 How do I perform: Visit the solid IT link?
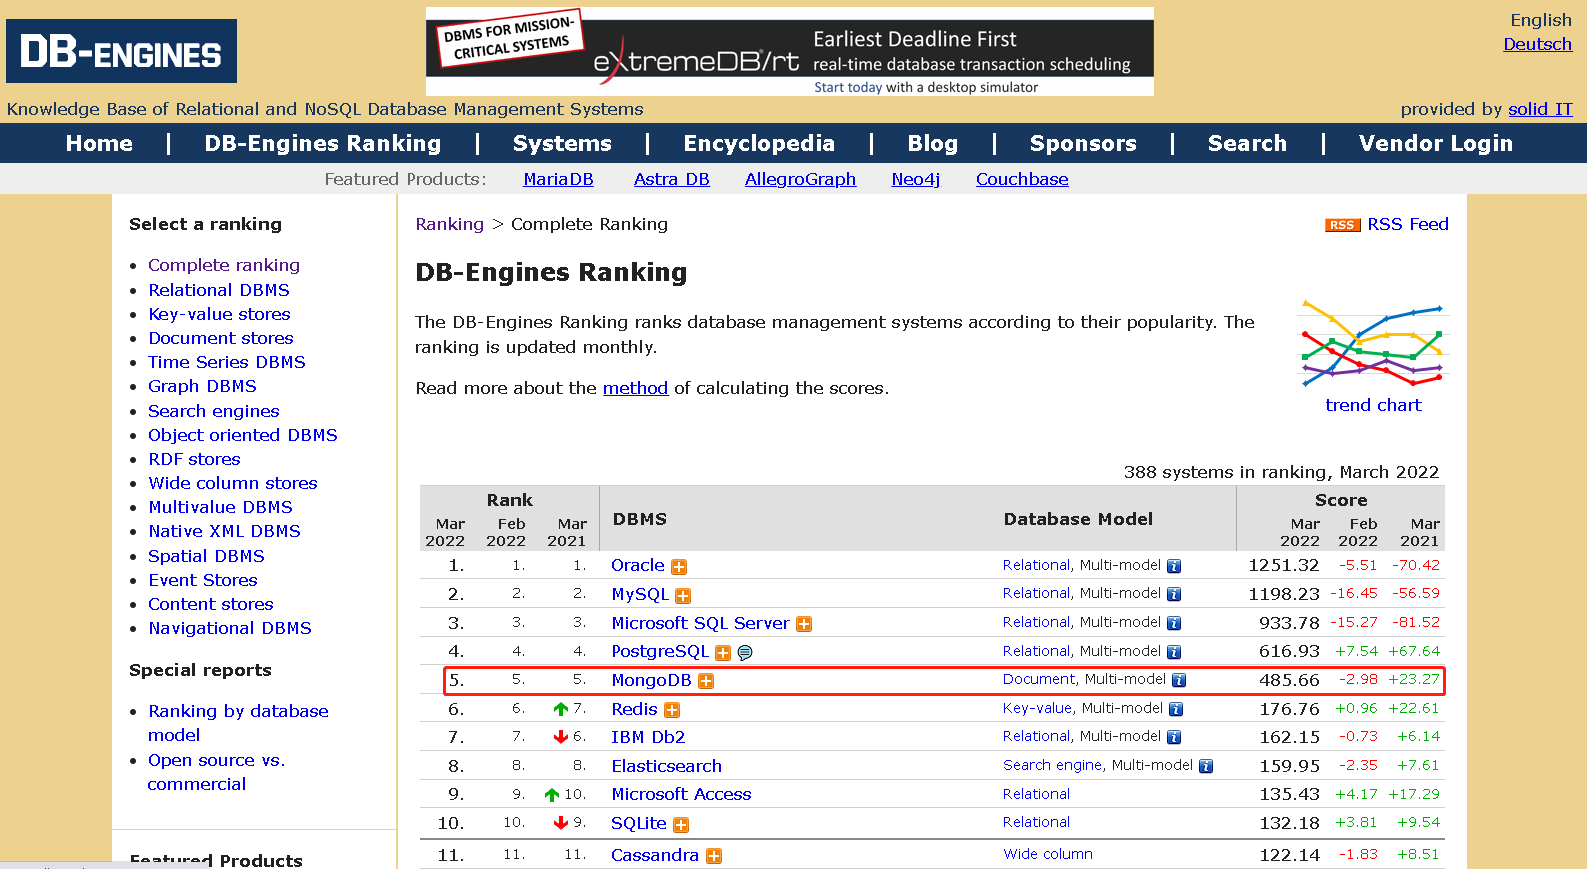click(x=1540, y=109)
